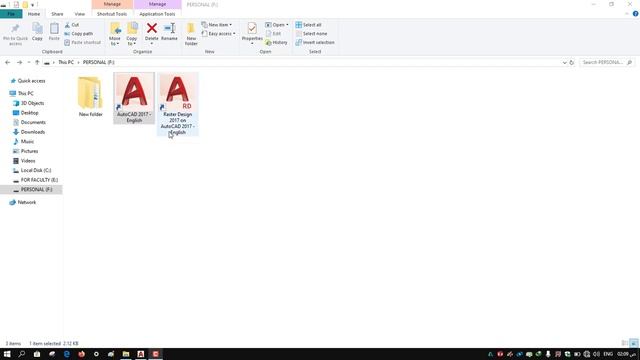This screenshot has height=360, width=640.
Task: Open Desktop in navigation pane
Action: click(x=29, y=113)
